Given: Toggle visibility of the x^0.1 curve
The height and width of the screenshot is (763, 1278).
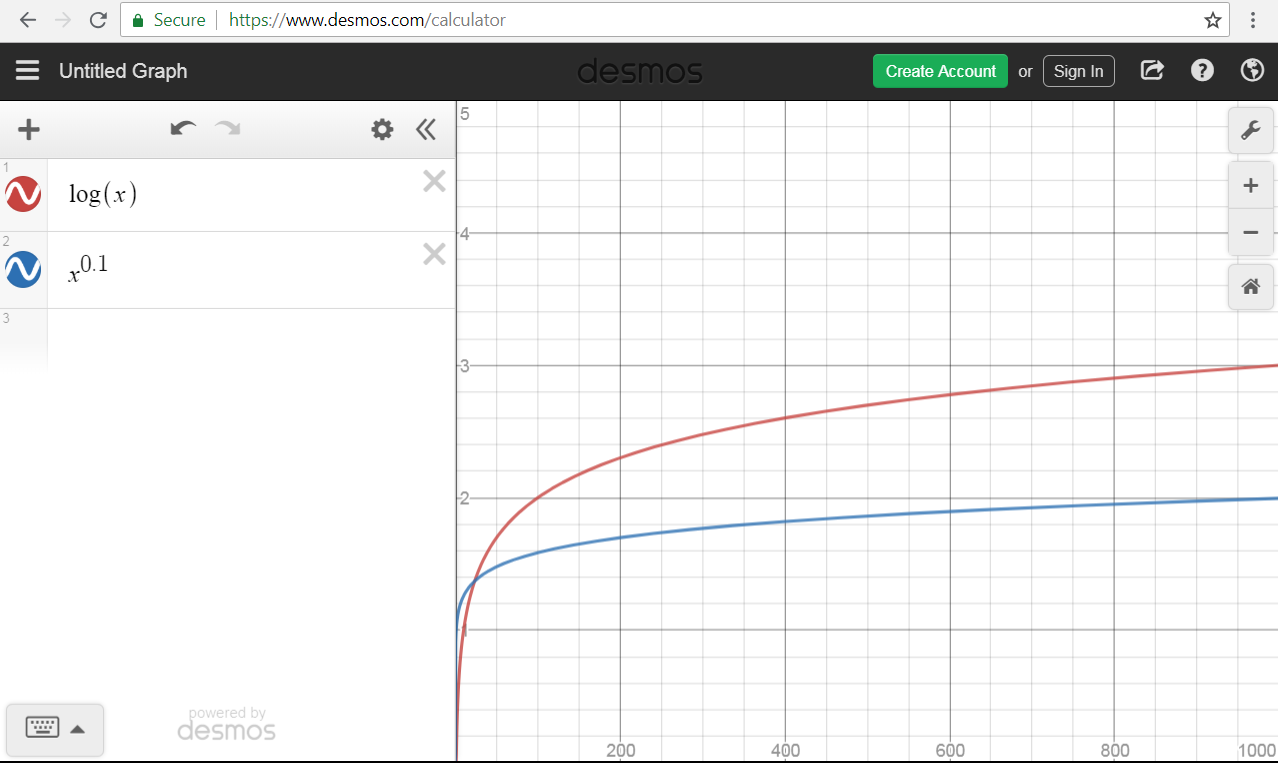Looking at the screenshot, I should tap(23, 269).
